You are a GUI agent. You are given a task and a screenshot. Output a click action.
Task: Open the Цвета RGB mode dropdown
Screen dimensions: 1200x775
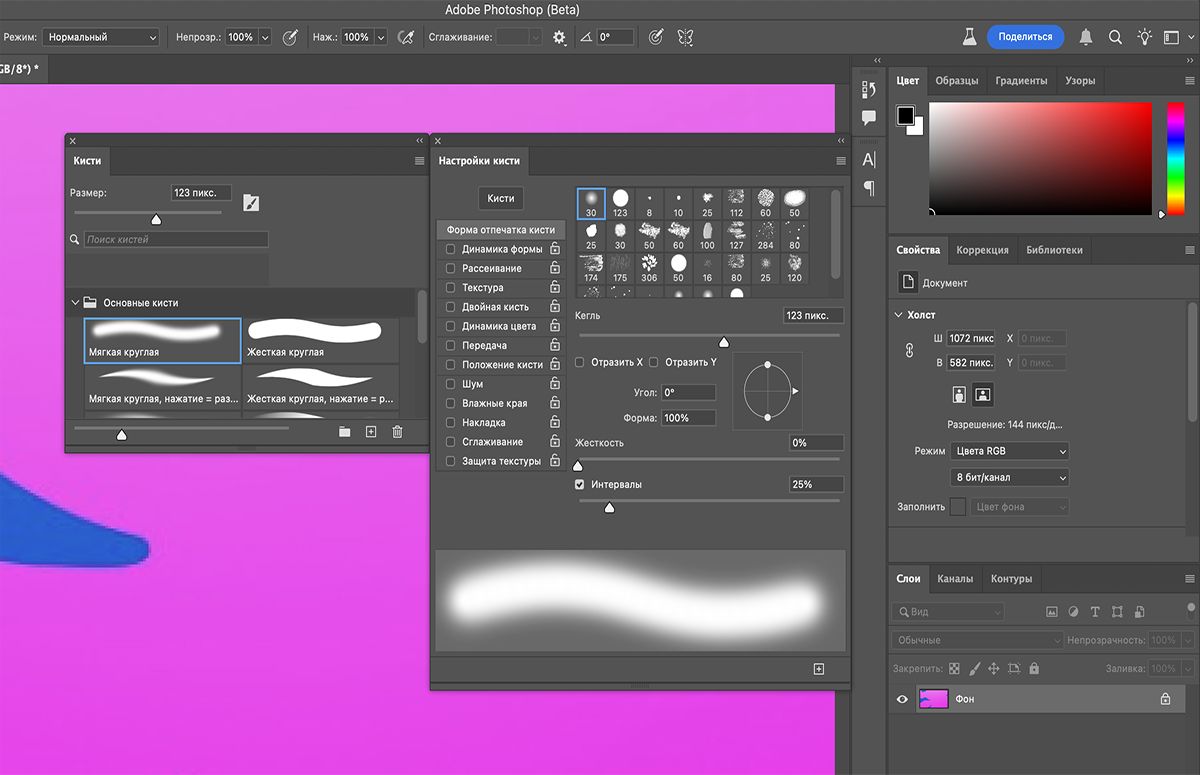pyautogui.click(x=1010, y=451)
